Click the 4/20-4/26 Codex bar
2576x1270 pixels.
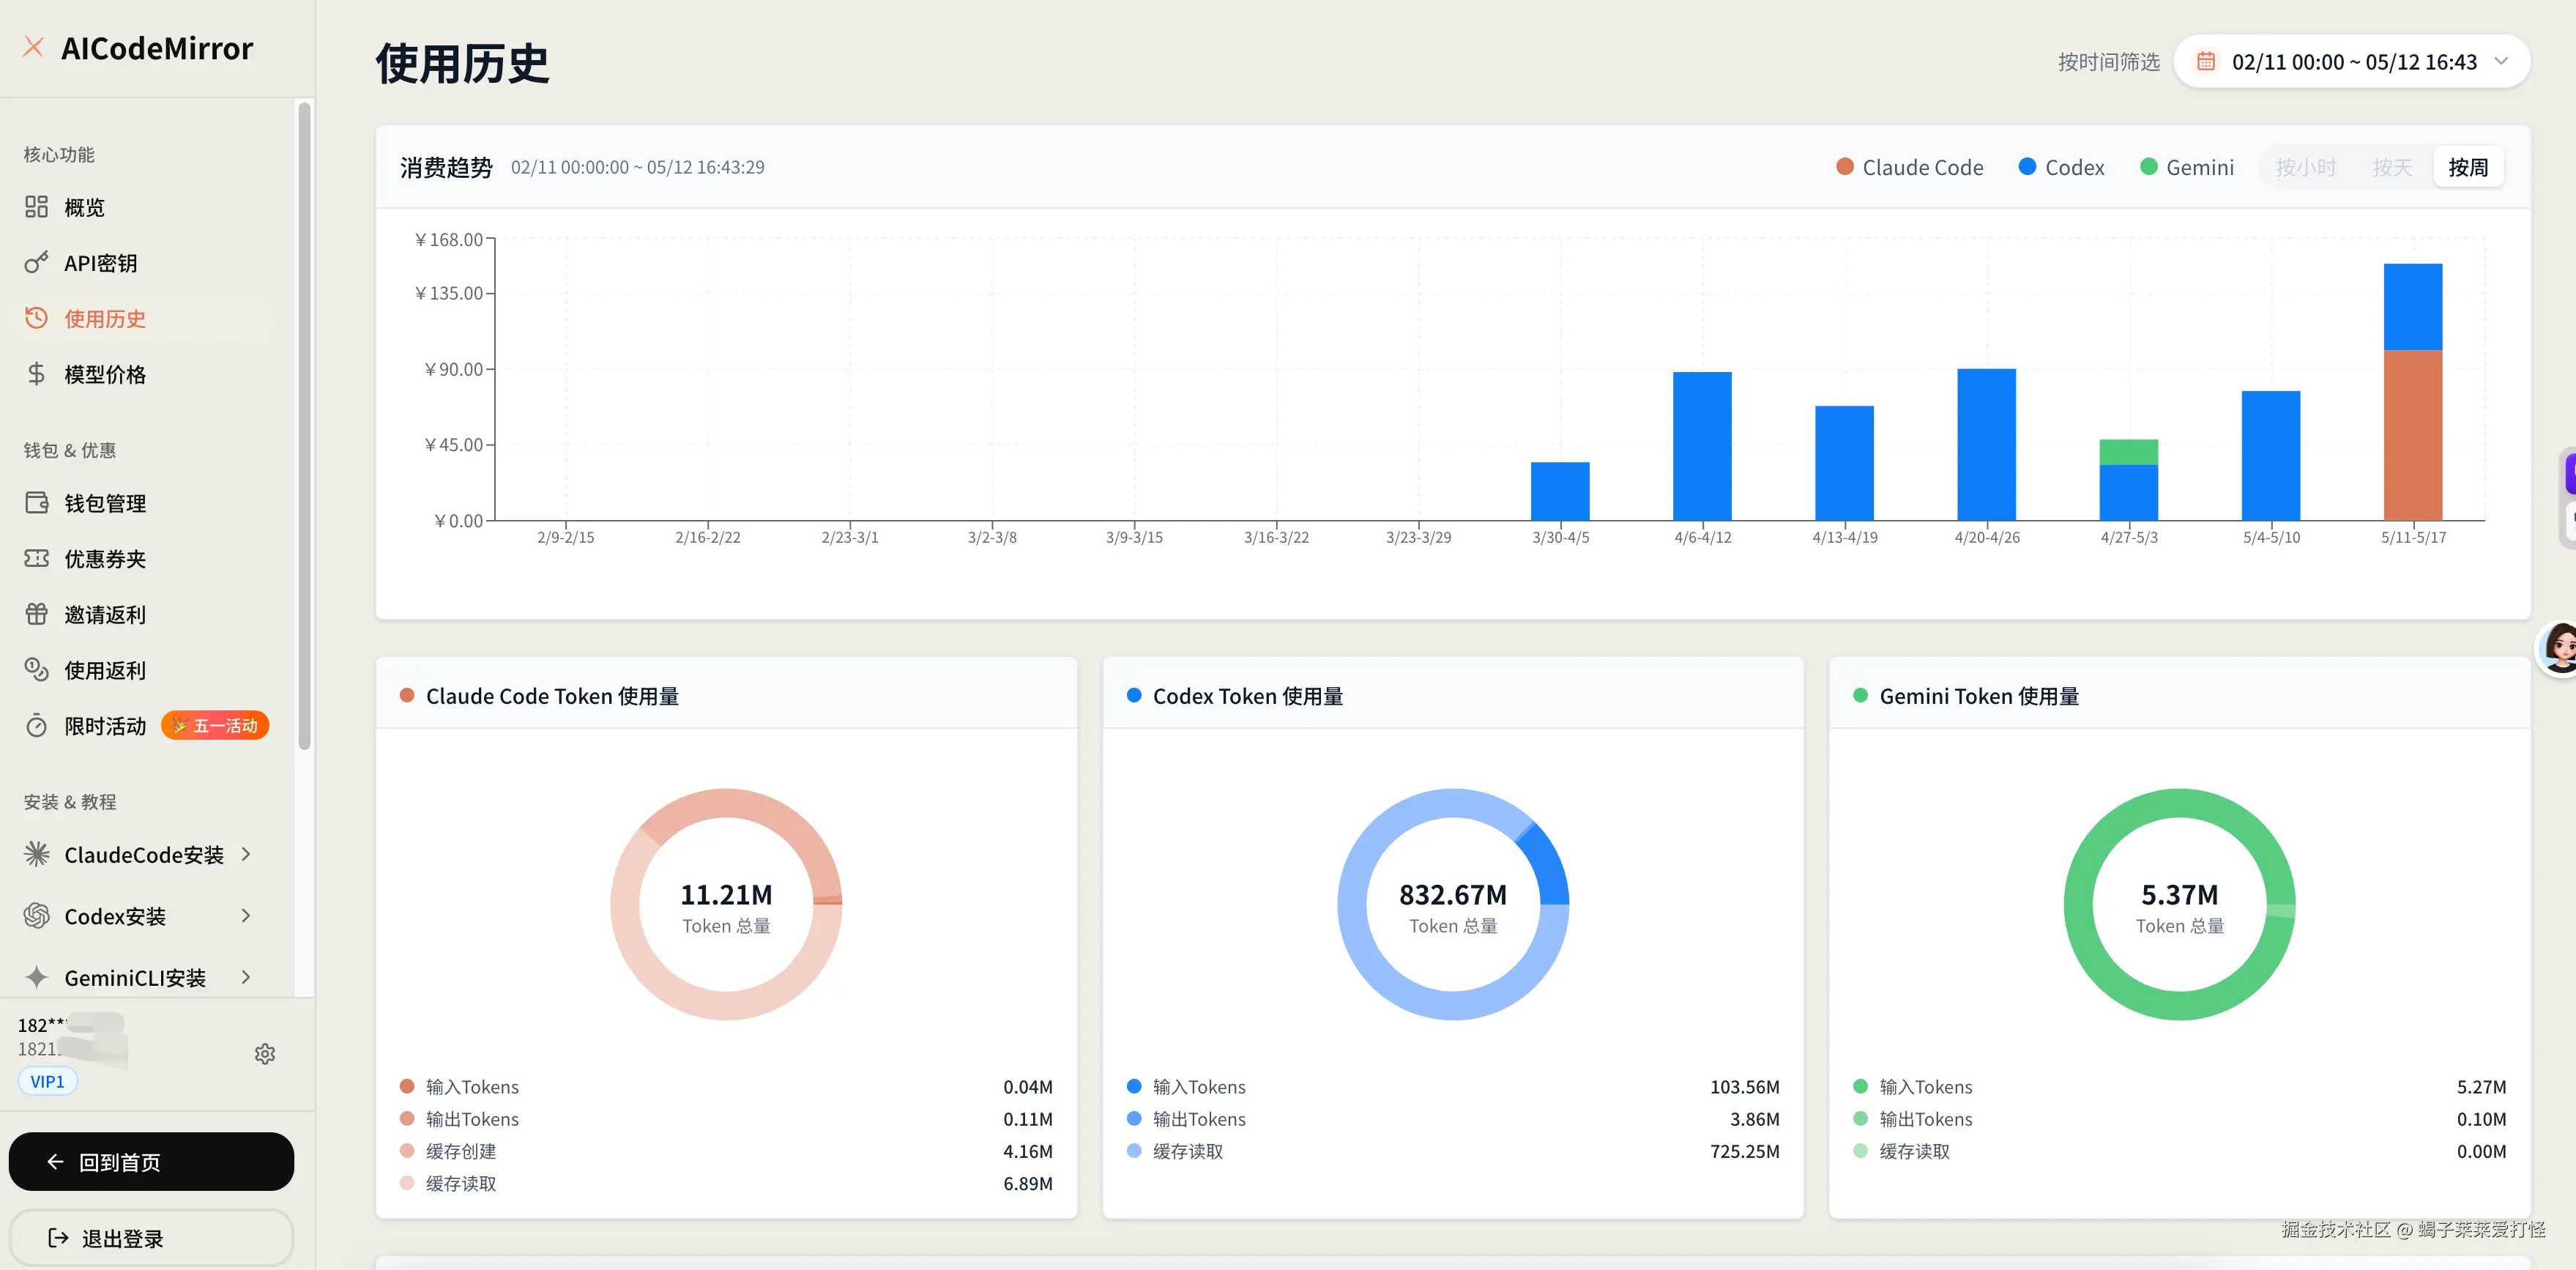point(1986,444)
